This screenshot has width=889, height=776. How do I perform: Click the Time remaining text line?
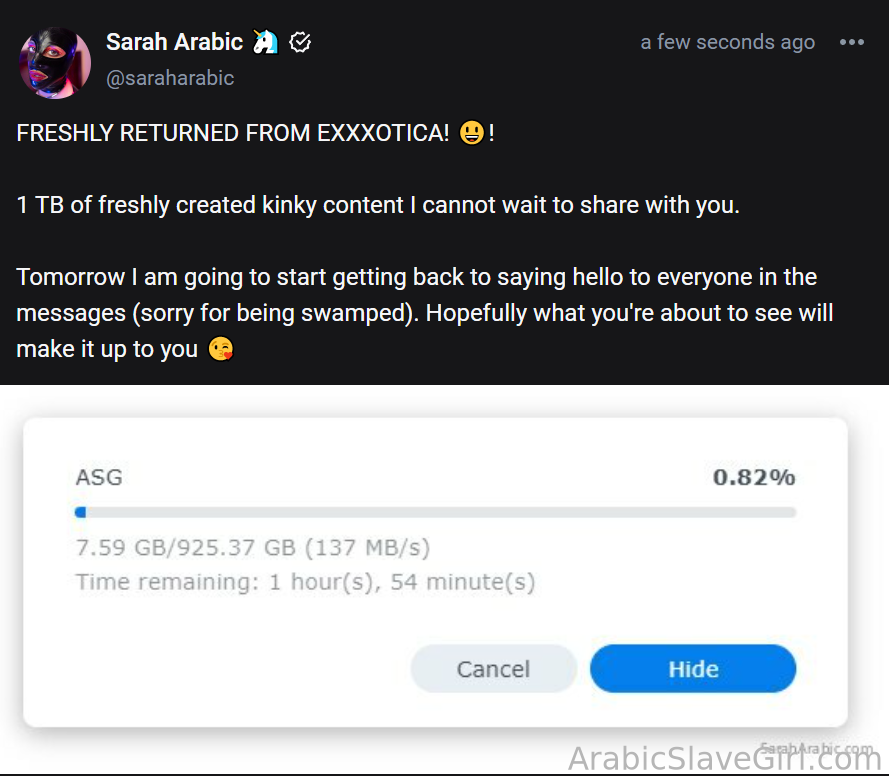(306, 582)
